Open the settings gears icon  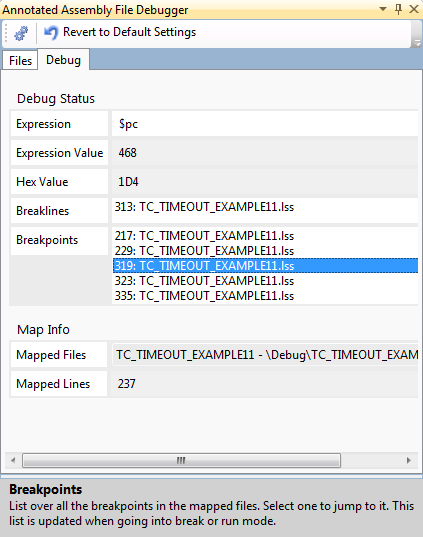point(21,33)
